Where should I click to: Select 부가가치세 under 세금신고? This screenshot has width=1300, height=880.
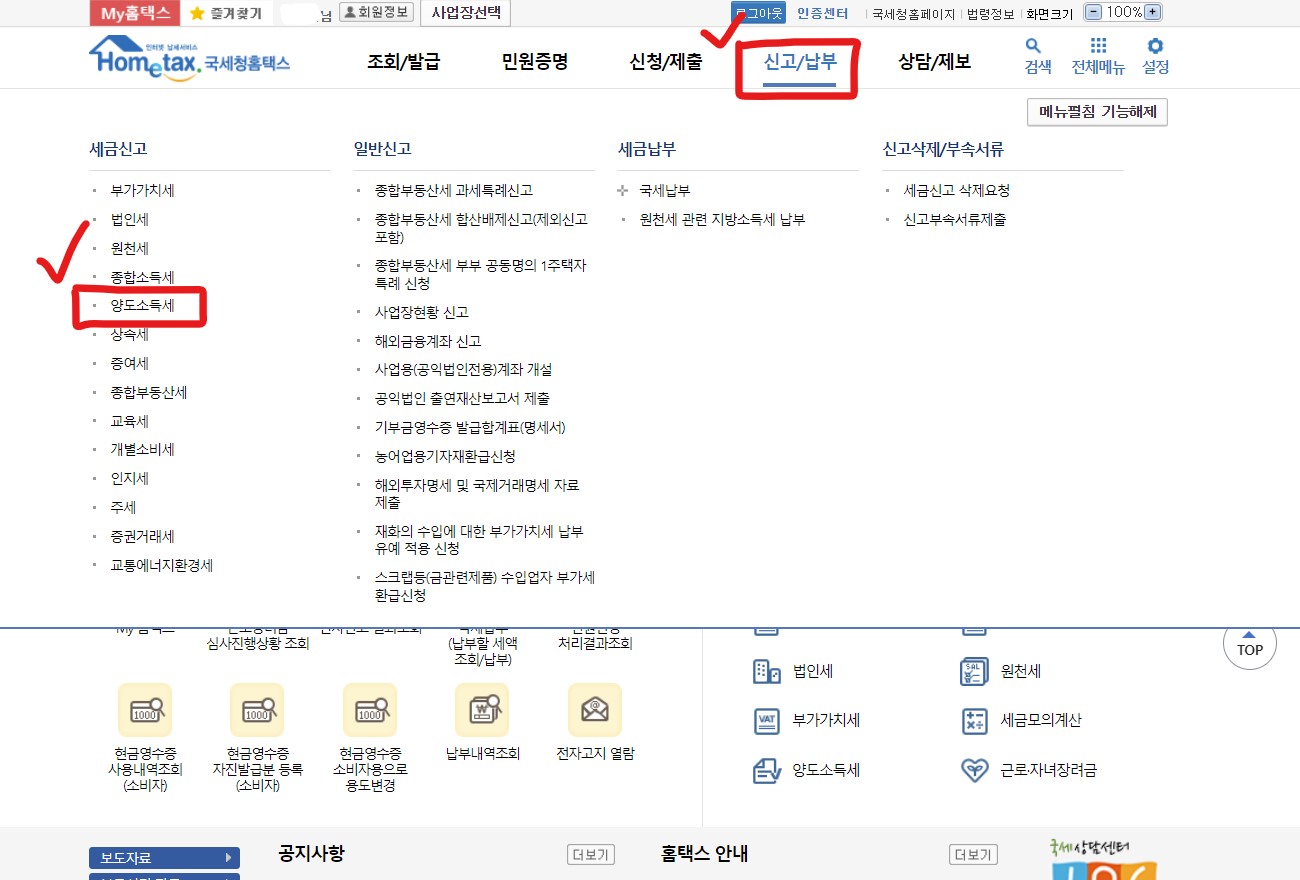coord(142,191)
